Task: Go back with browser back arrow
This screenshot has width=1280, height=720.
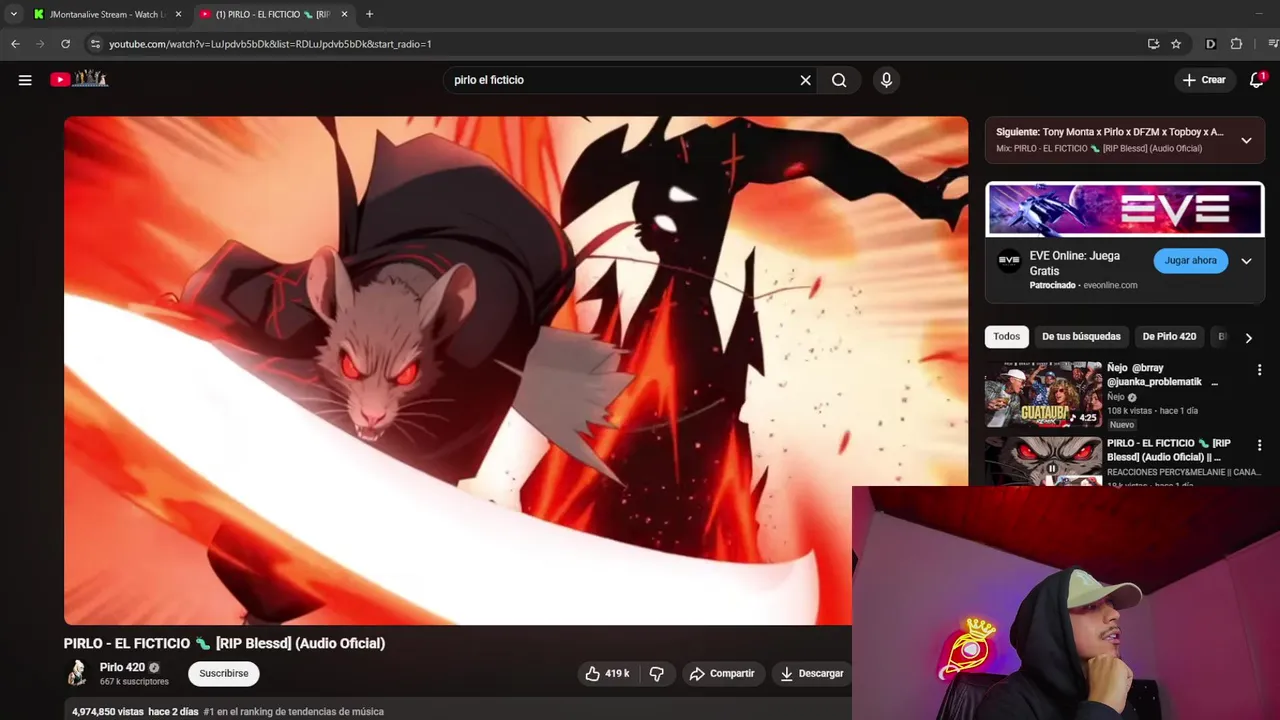Action: [x=15, y=44]
